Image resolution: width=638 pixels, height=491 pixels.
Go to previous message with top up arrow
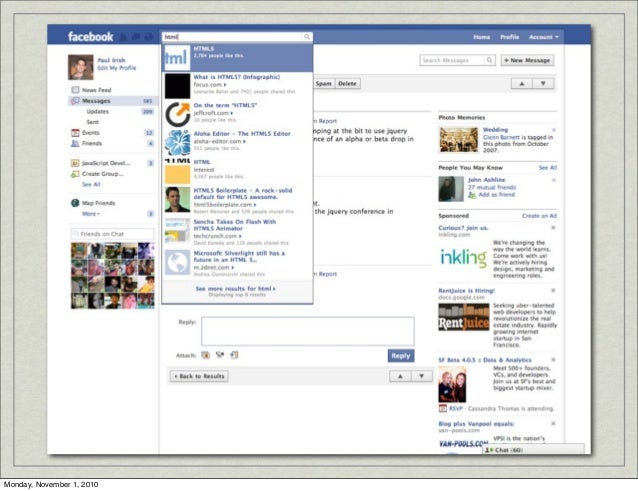tap(522, 83)
